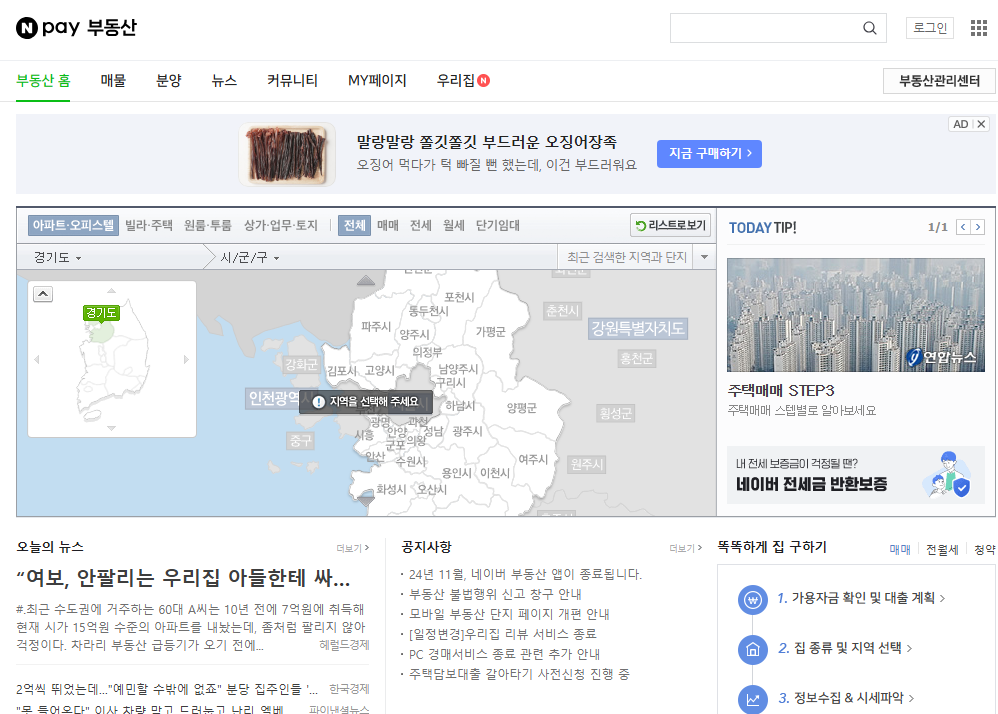Select 매매 transaction filter

(388, 225)
